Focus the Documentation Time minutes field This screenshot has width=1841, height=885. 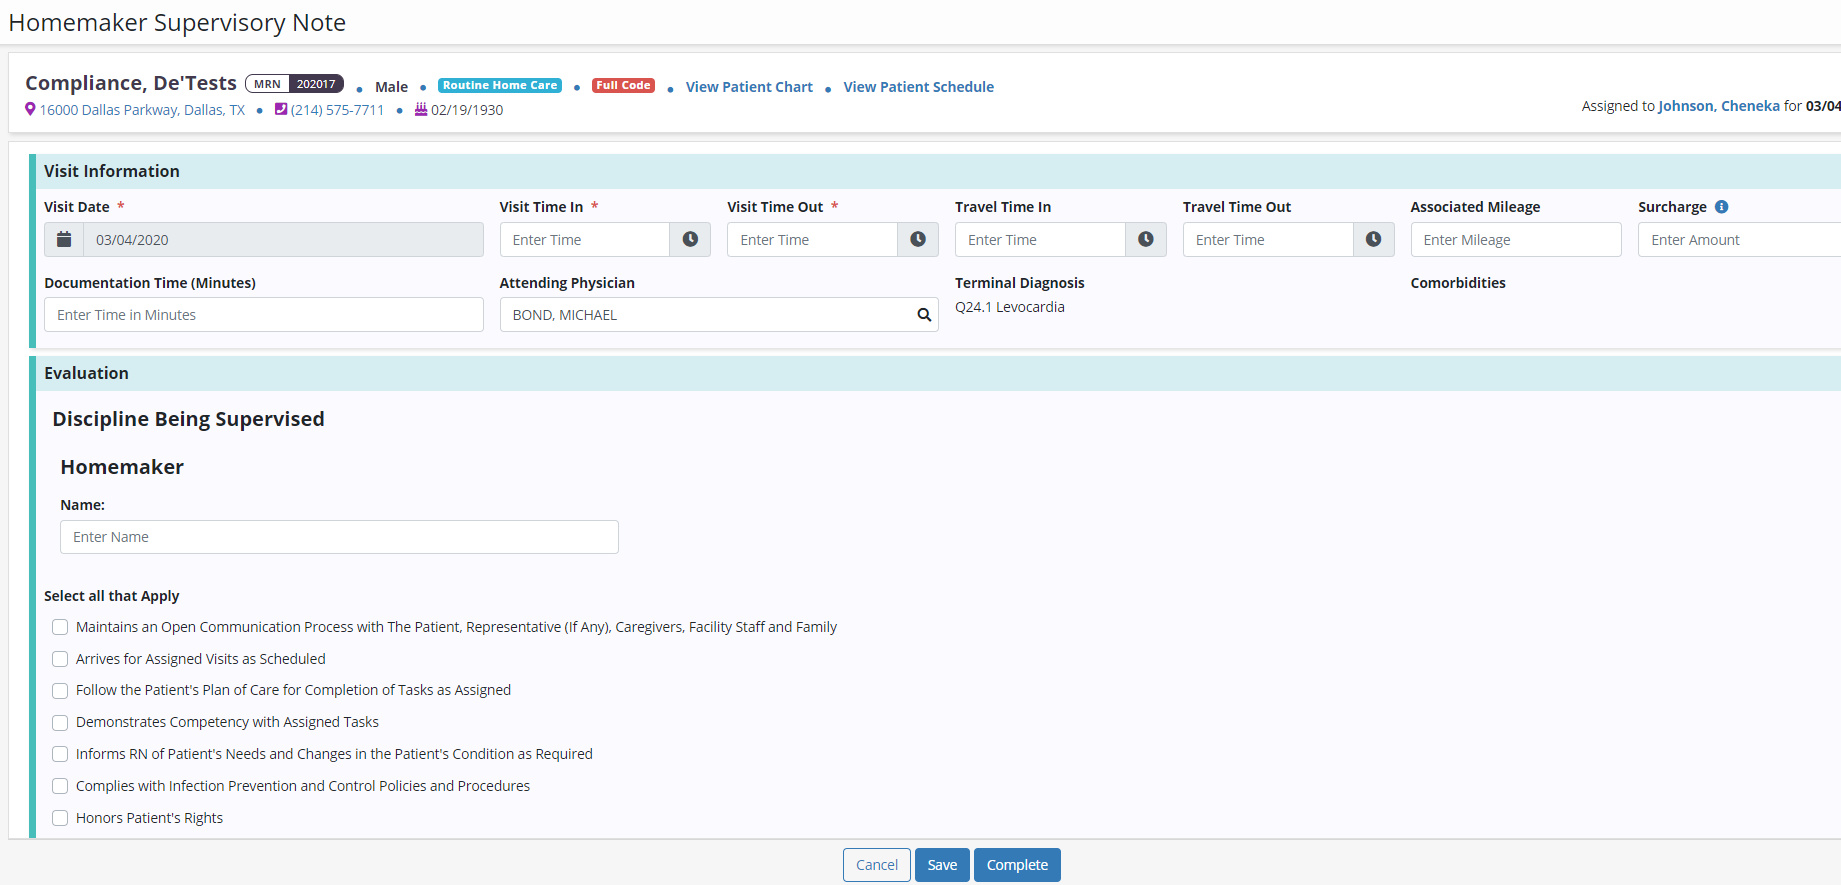(x=264, y=315)
